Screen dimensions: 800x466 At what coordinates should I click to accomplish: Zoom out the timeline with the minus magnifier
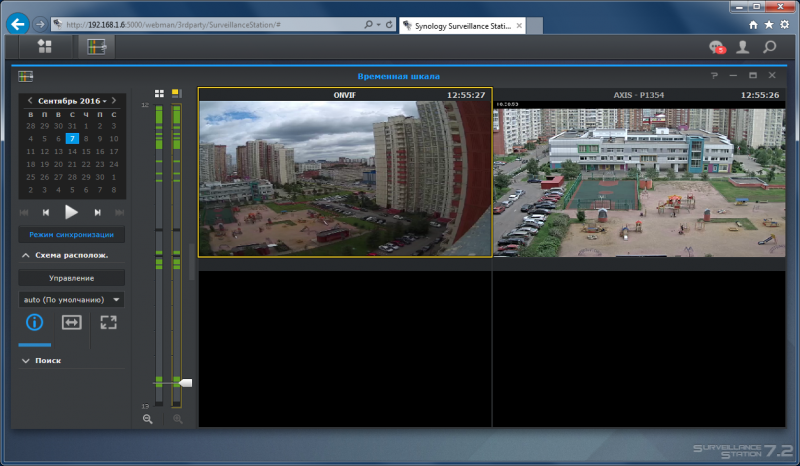(148, 419)
